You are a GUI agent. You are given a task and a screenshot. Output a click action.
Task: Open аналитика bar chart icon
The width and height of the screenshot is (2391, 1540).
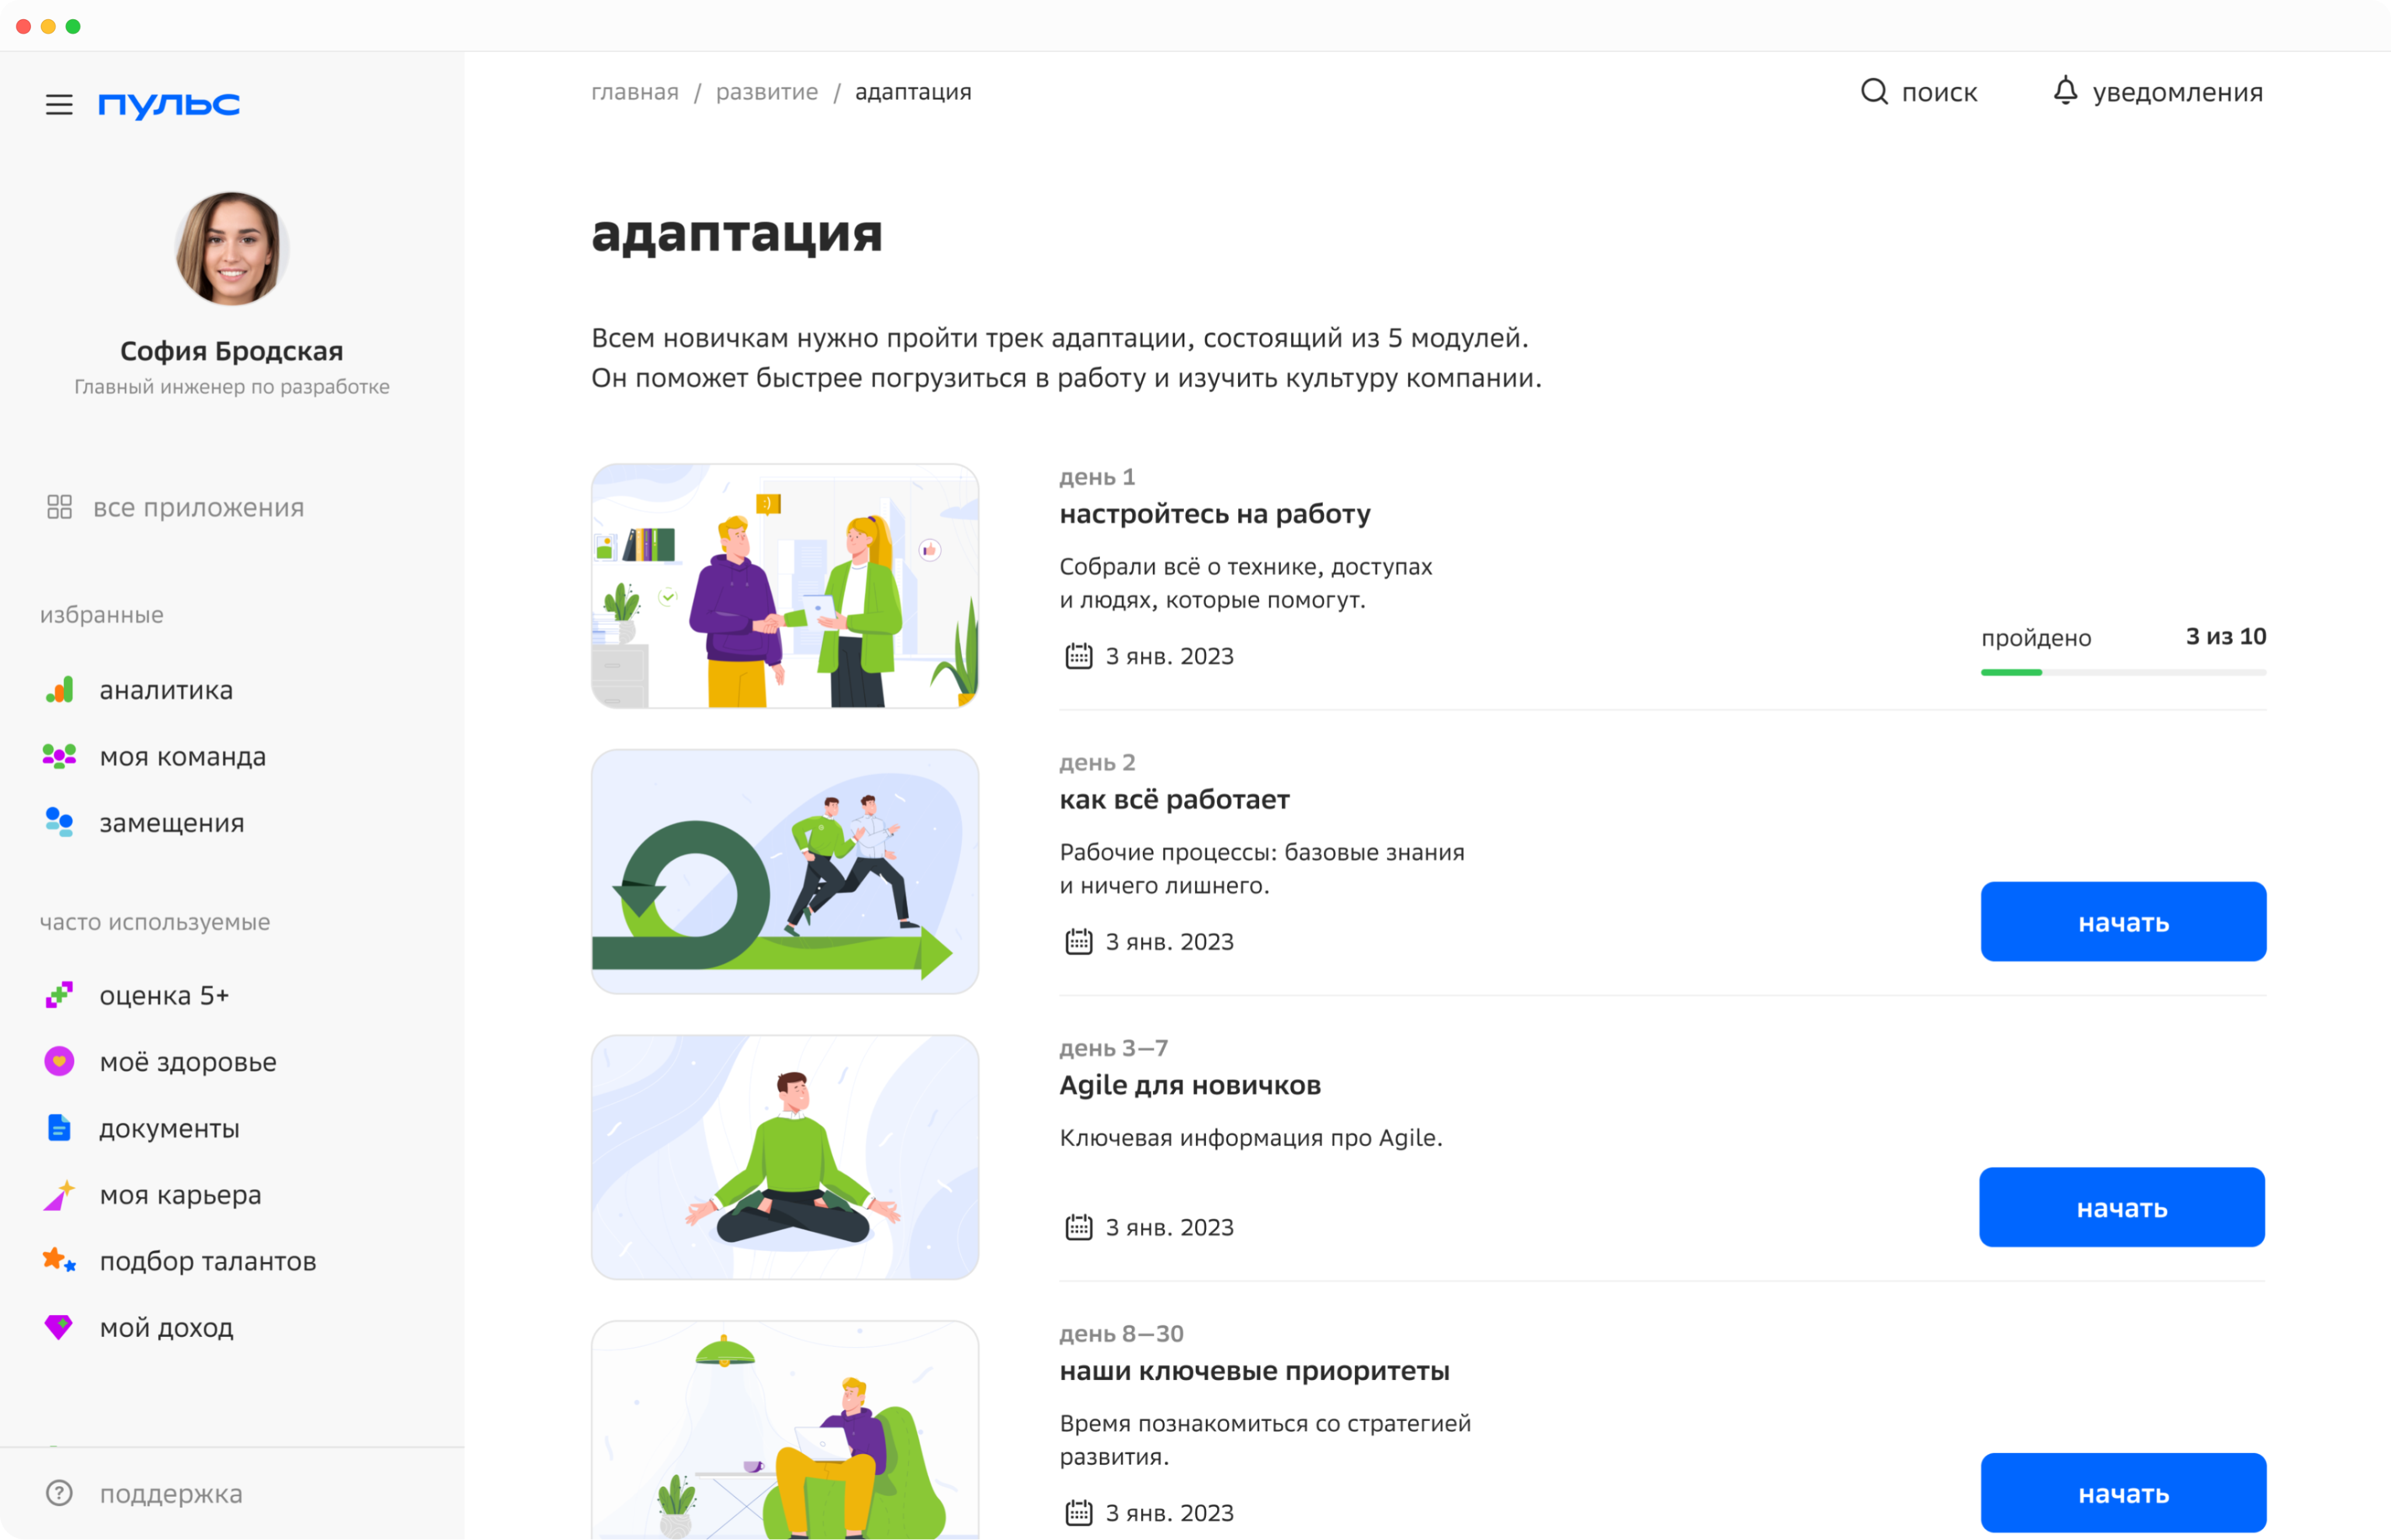[59, 690]
